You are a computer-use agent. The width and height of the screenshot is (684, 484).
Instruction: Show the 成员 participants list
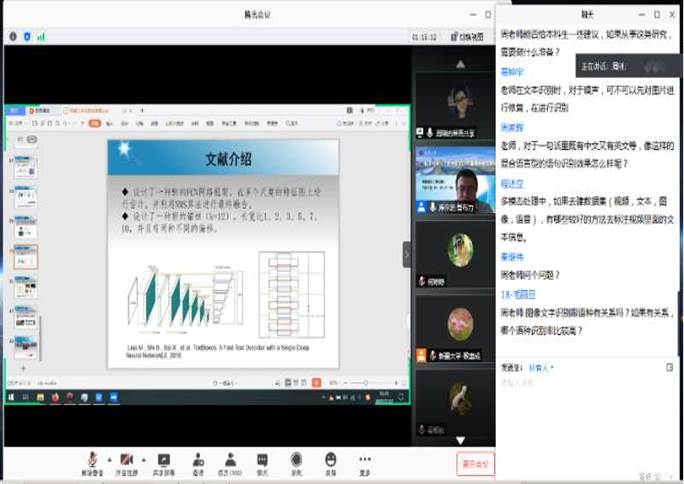(230, 460)
